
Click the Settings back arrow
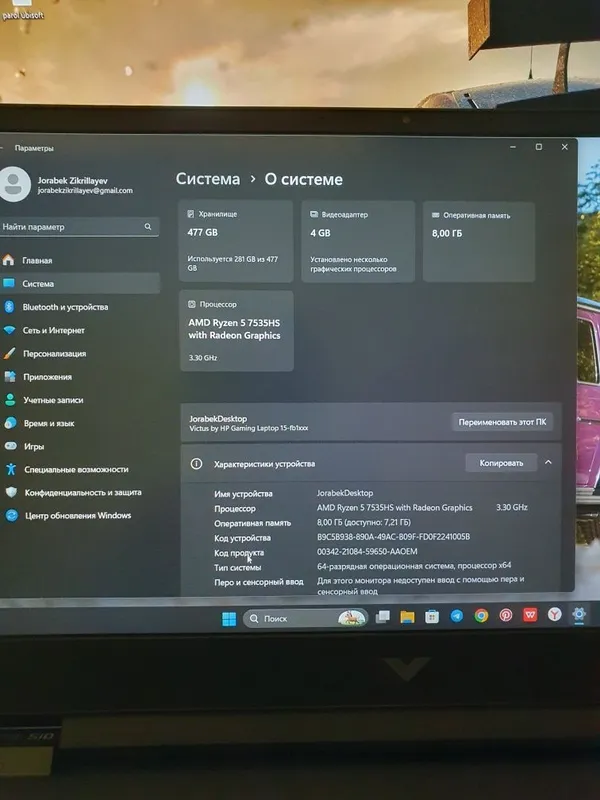[2, 148]
